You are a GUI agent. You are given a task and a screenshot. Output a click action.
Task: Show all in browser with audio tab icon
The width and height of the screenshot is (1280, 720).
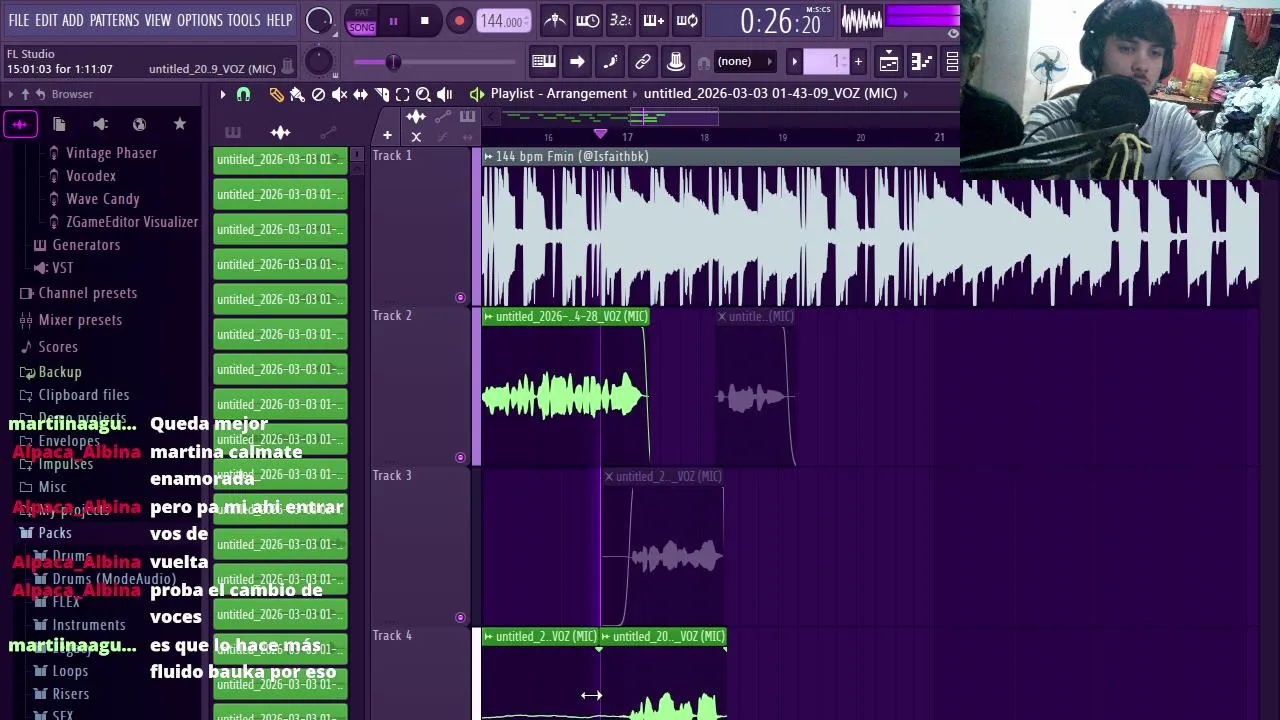20,124
